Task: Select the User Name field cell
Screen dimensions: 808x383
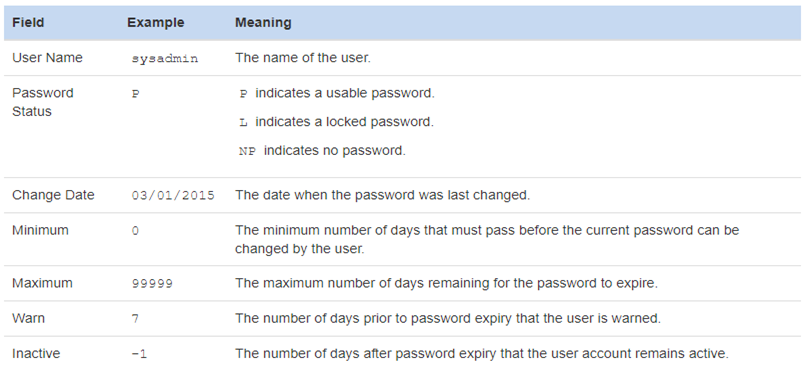Action: pyautogui.click(x=47, y=58)
